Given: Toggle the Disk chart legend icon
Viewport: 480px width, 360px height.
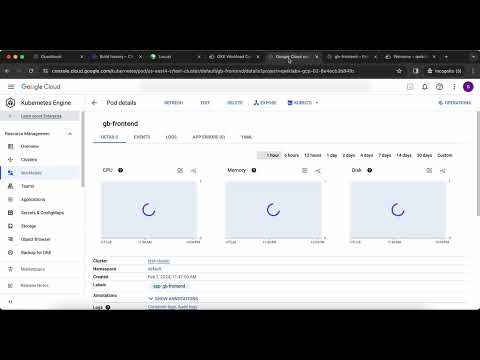Looking at the screenshot, I should click(x=429, y=171).
